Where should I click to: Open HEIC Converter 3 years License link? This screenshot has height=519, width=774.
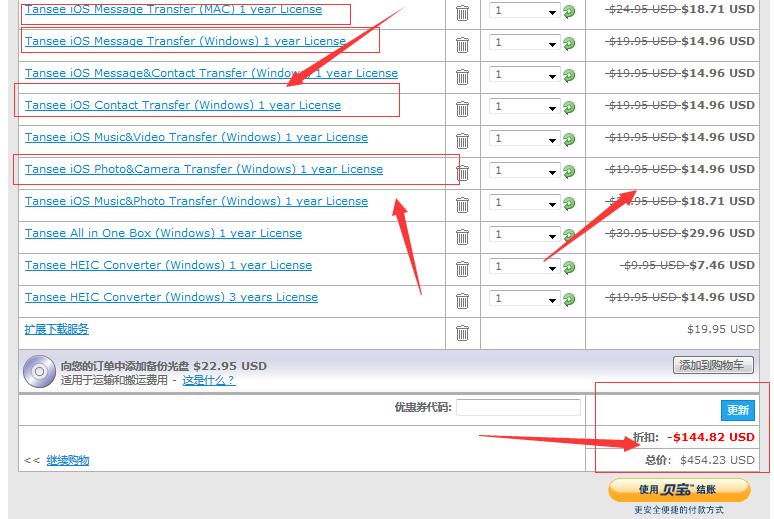click(171, 297)
